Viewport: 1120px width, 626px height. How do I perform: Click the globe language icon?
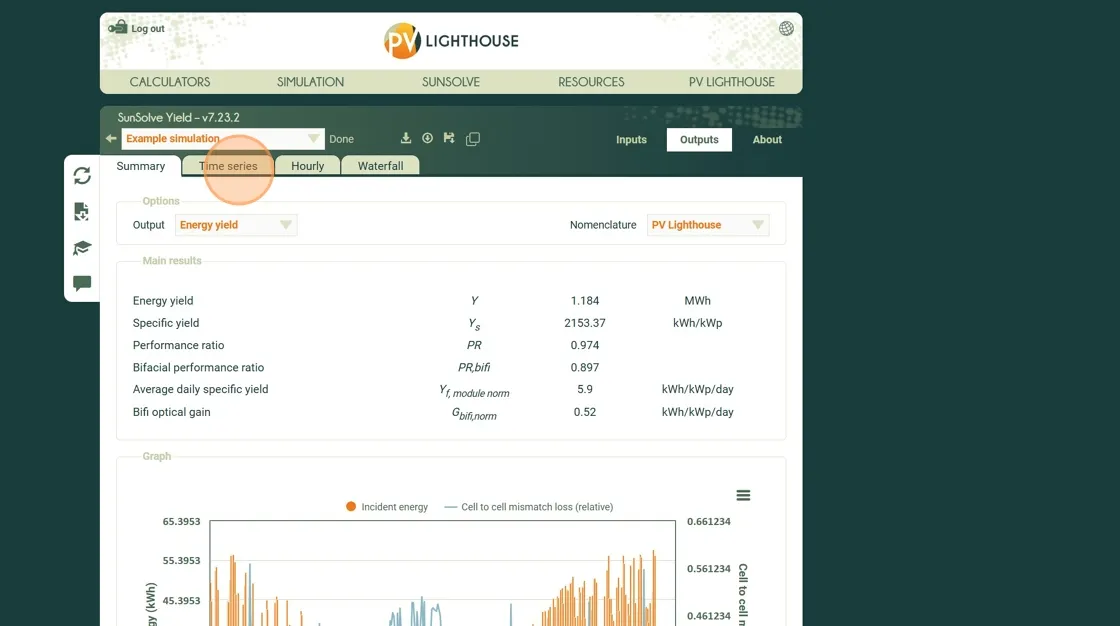pyautogui.click(x=786, y=29)
